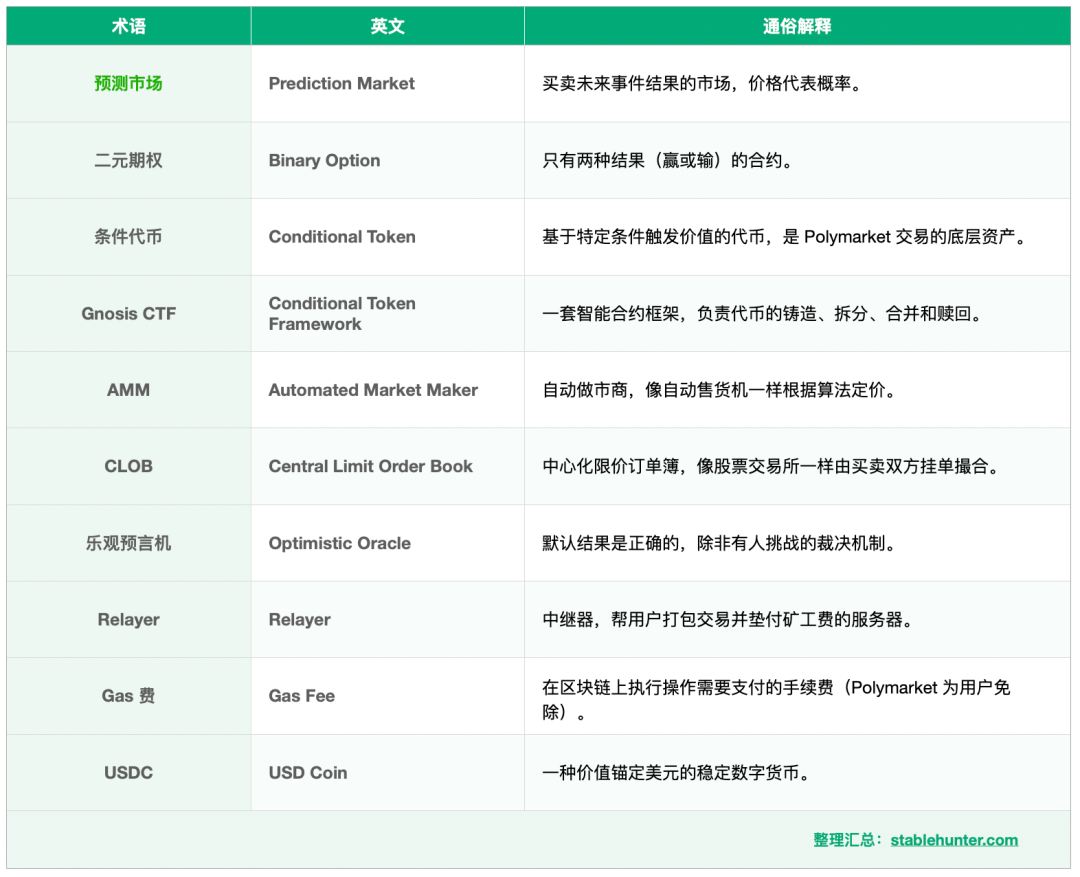The height and width of the screenshot is (877, 1080).
Task: Click the AMM term cell
Action: [x=128, y=390]
